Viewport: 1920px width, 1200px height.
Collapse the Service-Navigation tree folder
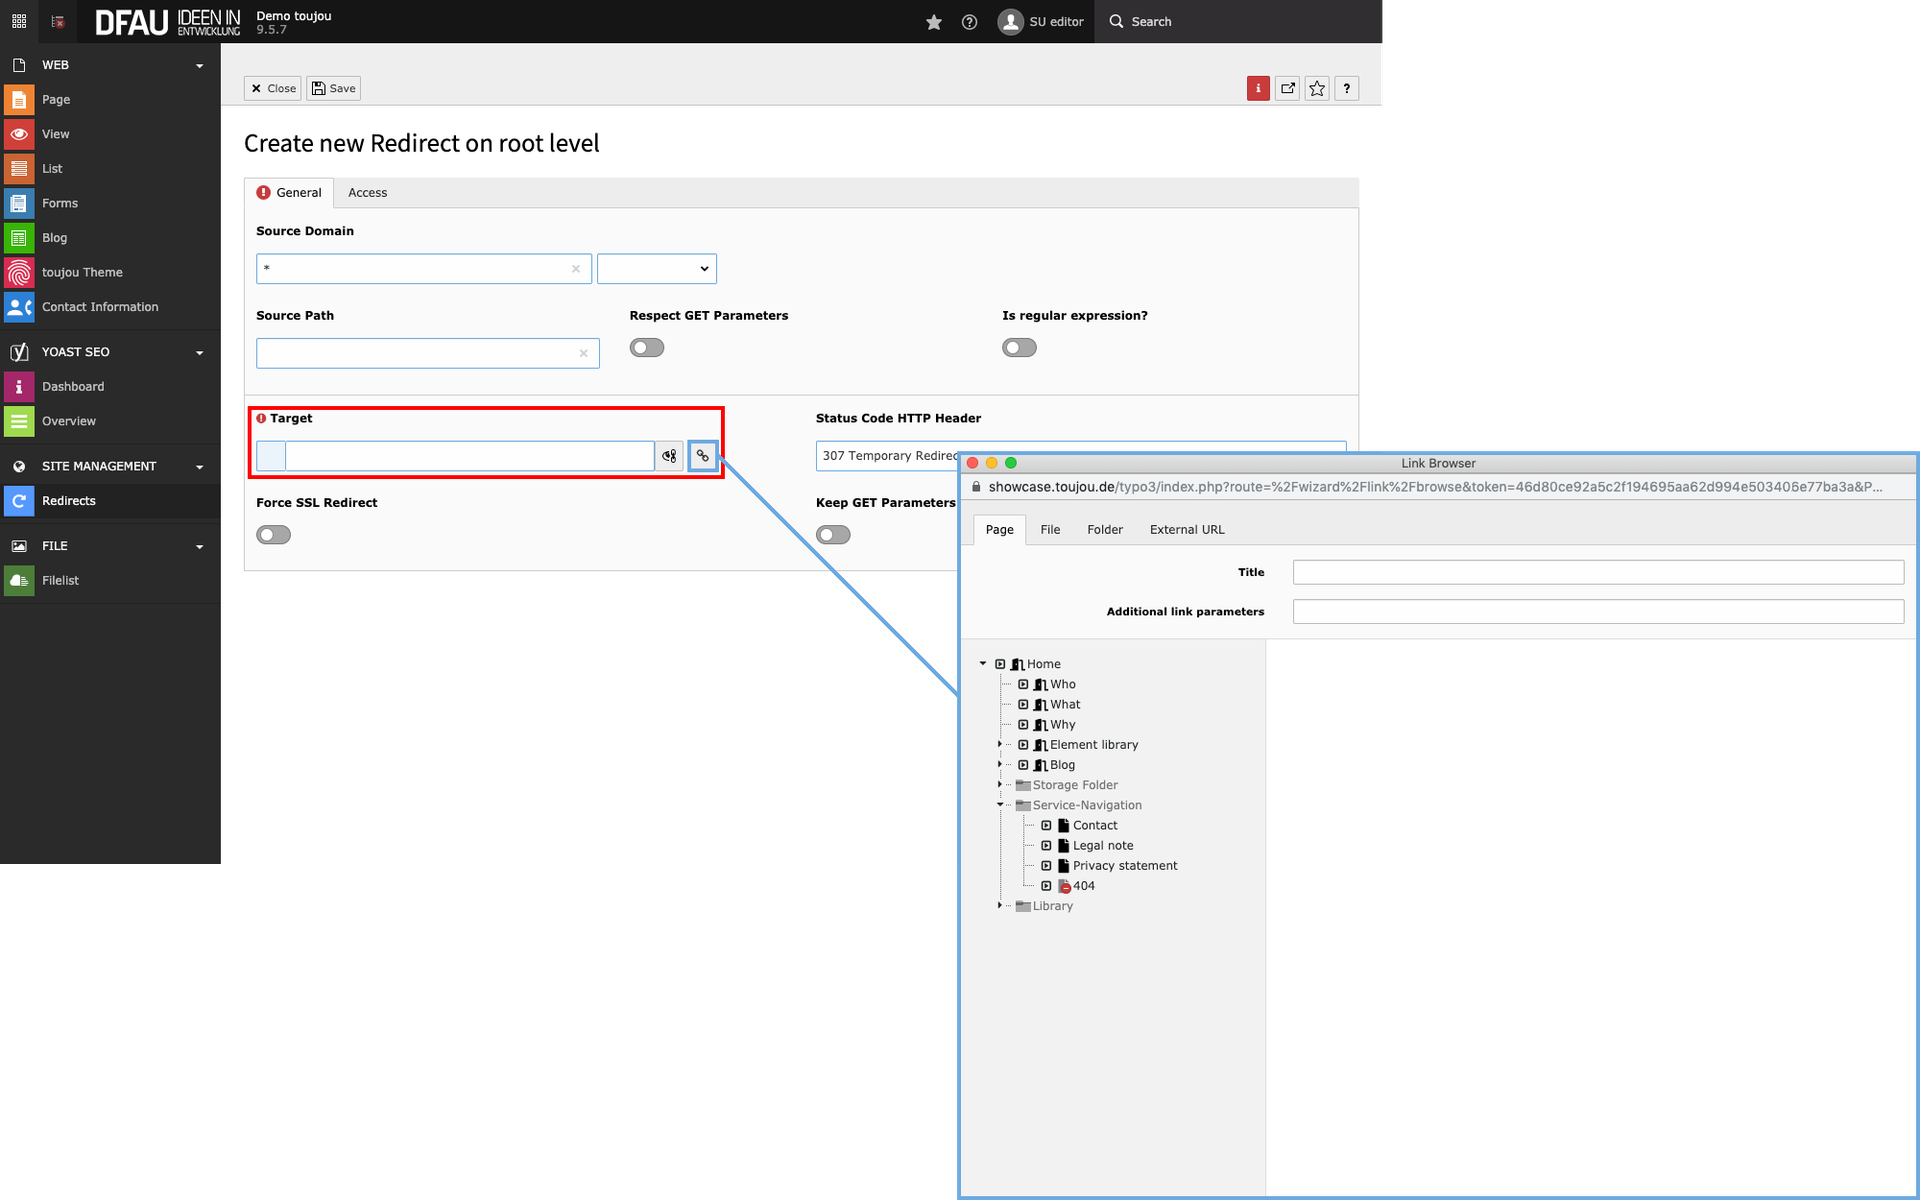[x=999, y=805]
